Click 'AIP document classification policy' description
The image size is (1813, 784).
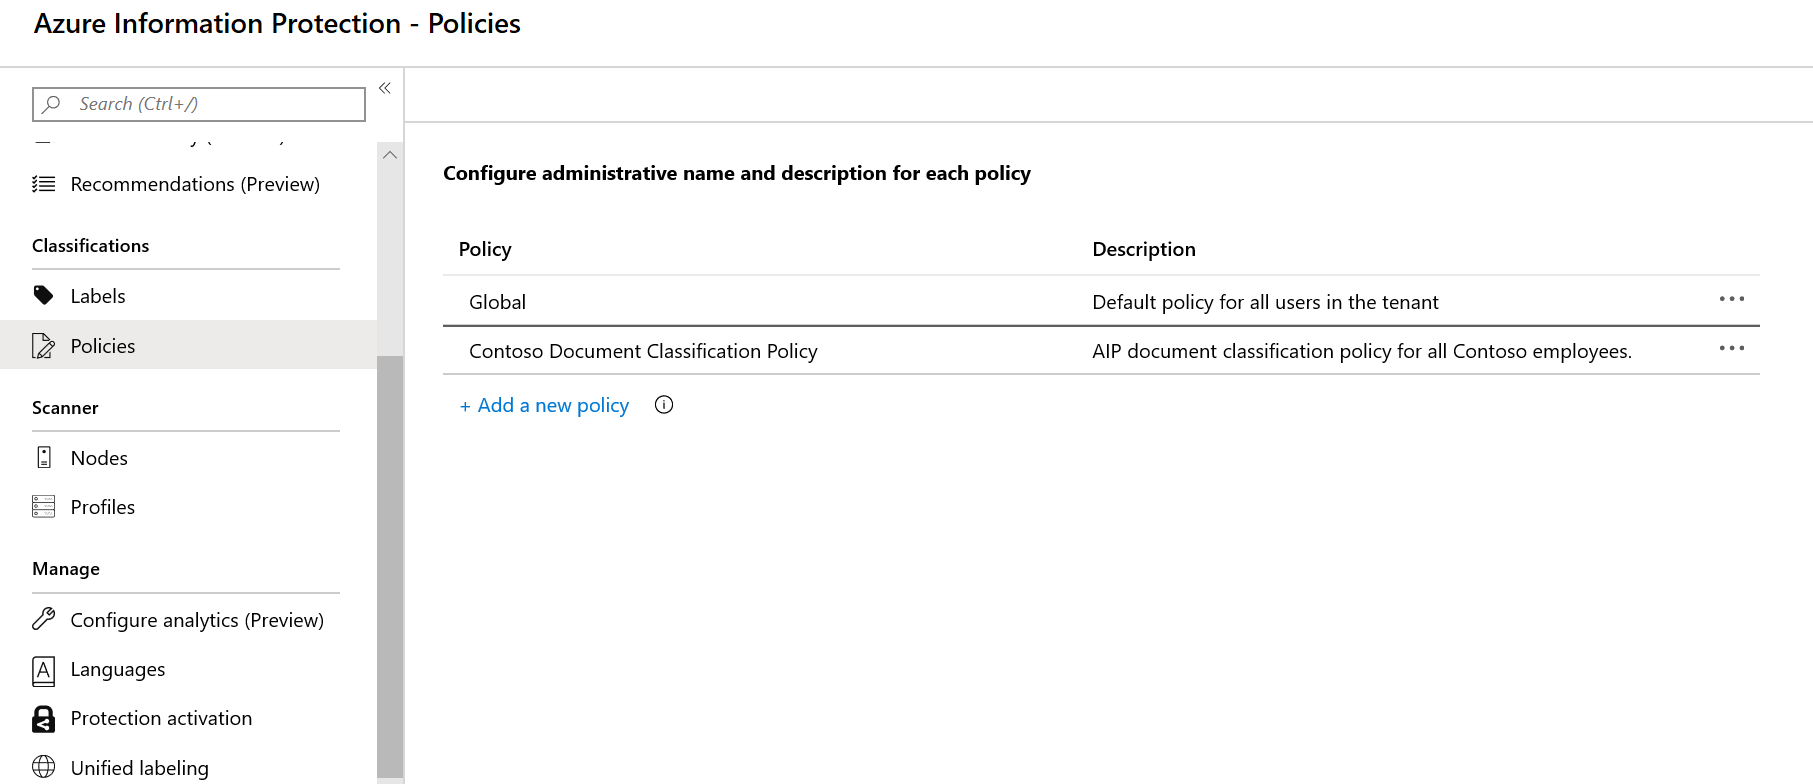pyautogui.click(x=1362, y=351)
